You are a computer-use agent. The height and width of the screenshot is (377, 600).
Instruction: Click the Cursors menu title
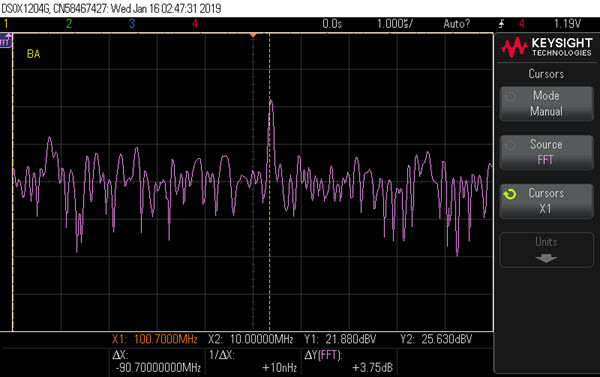546,73
